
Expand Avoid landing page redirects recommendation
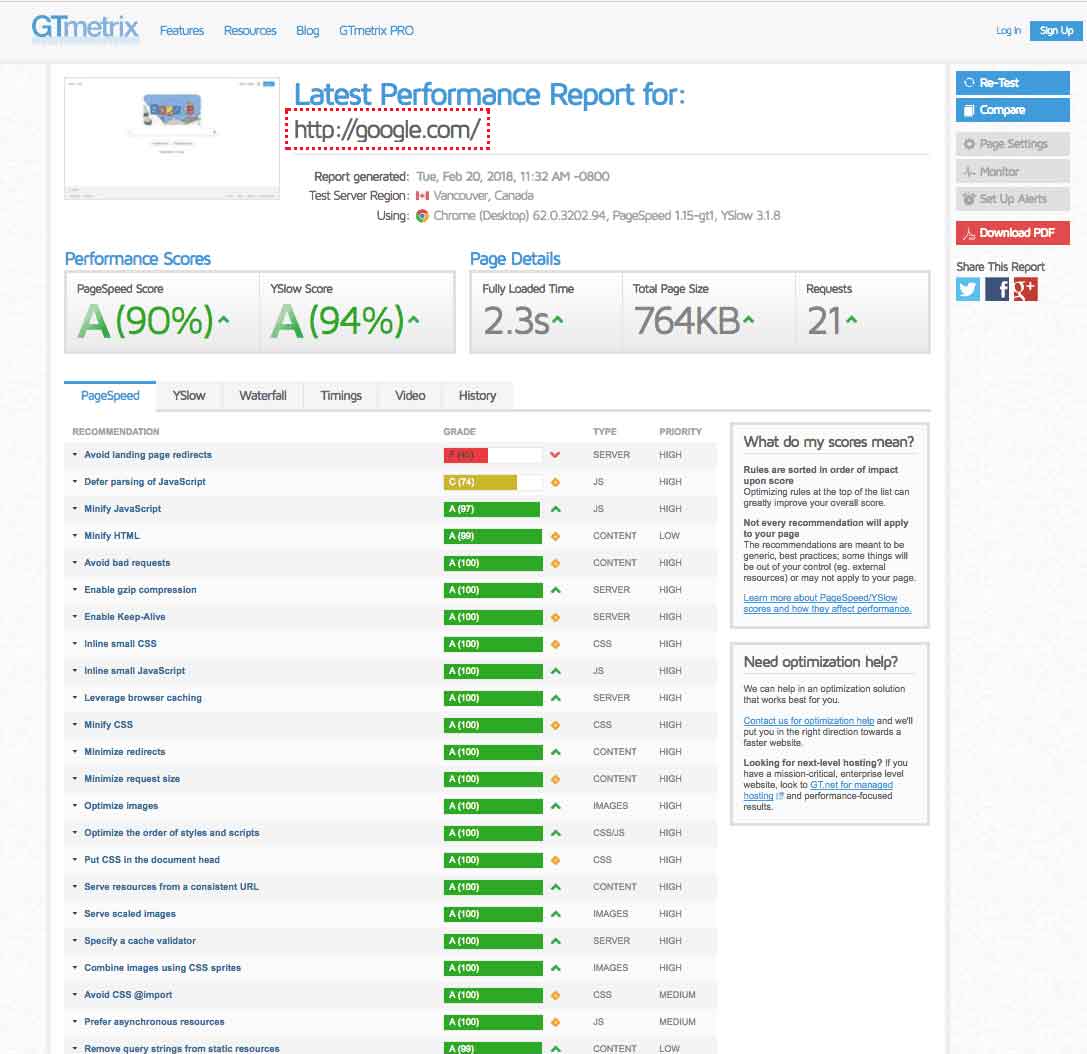point(147,455)
